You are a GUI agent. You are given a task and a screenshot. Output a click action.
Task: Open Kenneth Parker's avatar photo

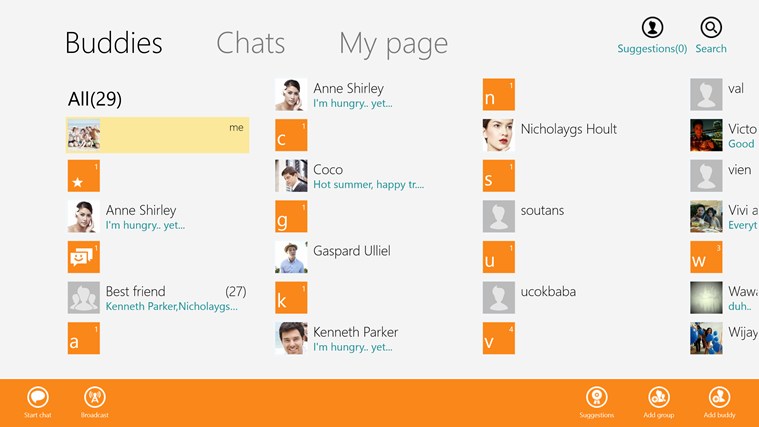[x=291, y=338]
